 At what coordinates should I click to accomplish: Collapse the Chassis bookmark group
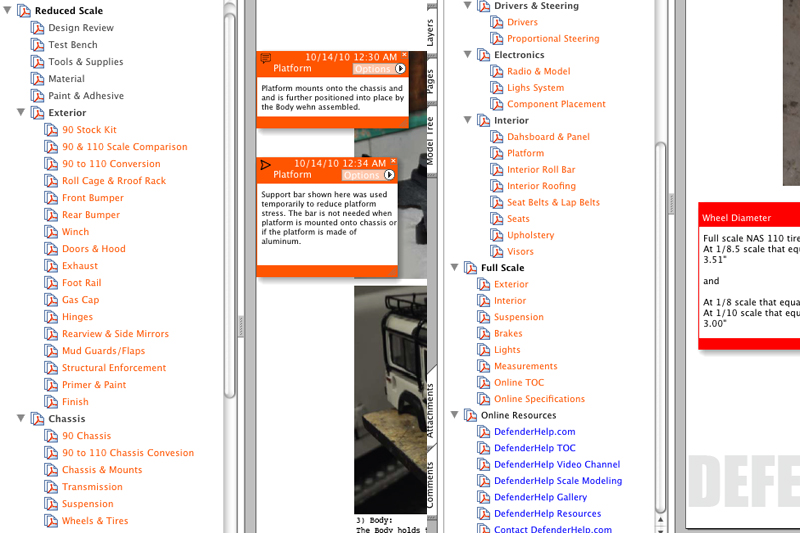coord(21,418)
